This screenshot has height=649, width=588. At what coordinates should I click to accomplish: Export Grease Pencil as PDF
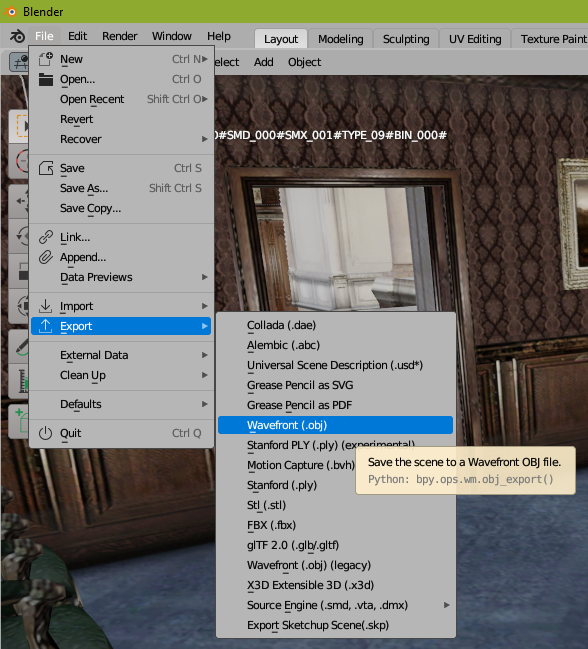(336, 405)
